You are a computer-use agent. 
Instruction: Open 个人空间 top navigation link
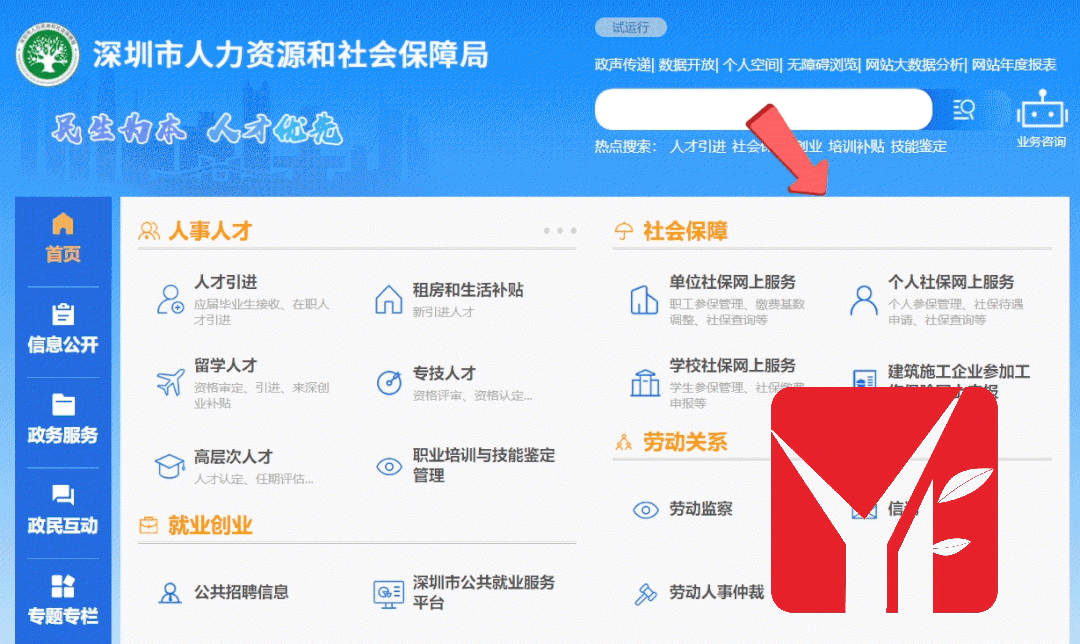(751, 65)
